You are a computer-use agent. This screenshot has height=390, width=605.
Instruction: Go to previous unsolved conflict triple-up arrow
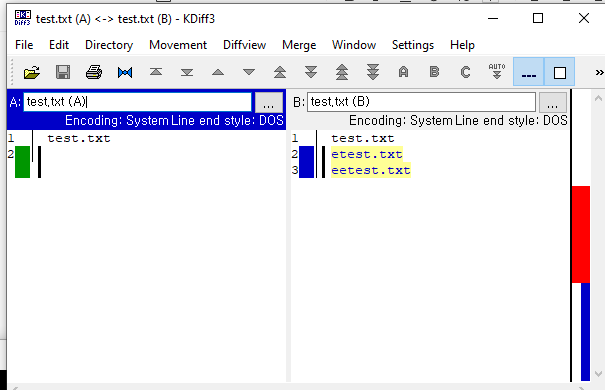342,72
